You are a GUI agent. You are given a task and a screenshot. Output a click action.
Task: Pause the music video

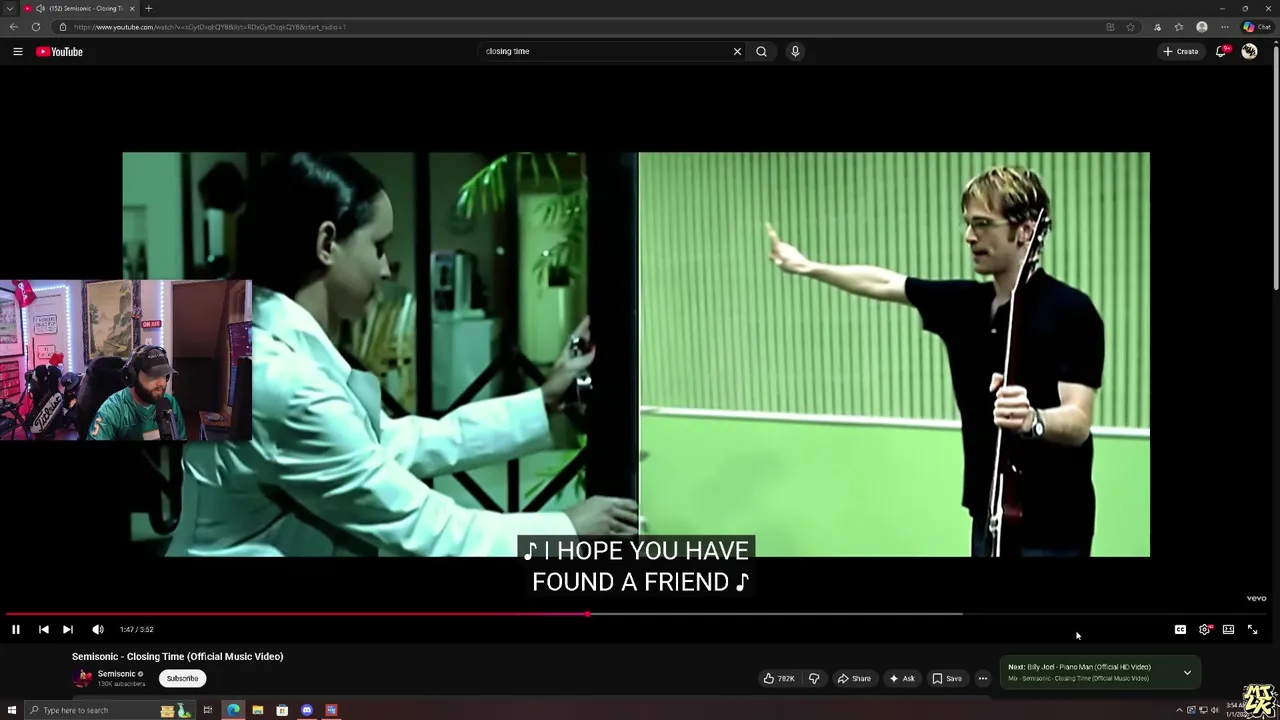pos(16,629)
